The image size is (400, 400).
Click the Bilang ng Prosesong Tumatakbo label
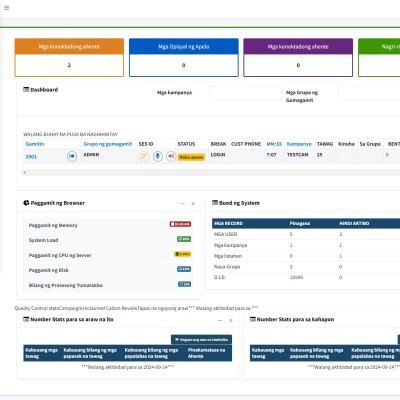66,285
